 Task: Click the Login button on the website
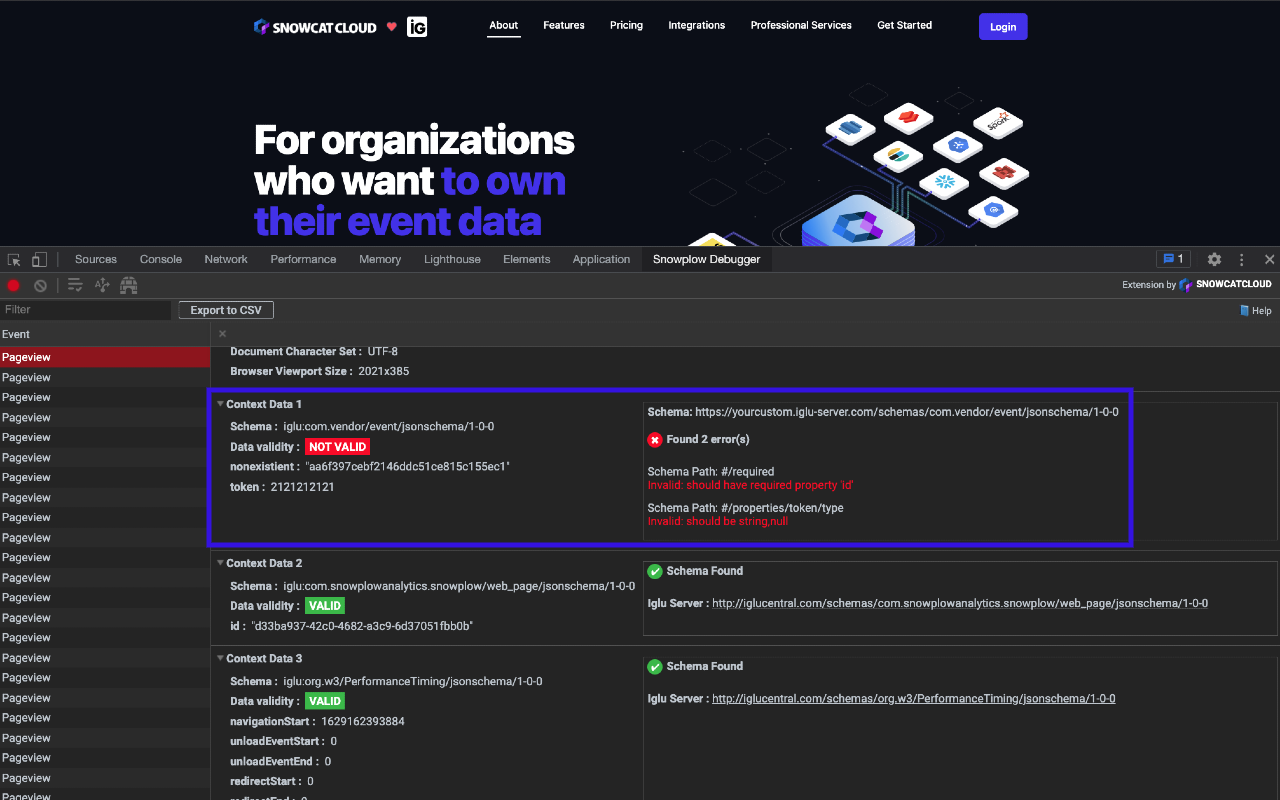coord(1003,27)
